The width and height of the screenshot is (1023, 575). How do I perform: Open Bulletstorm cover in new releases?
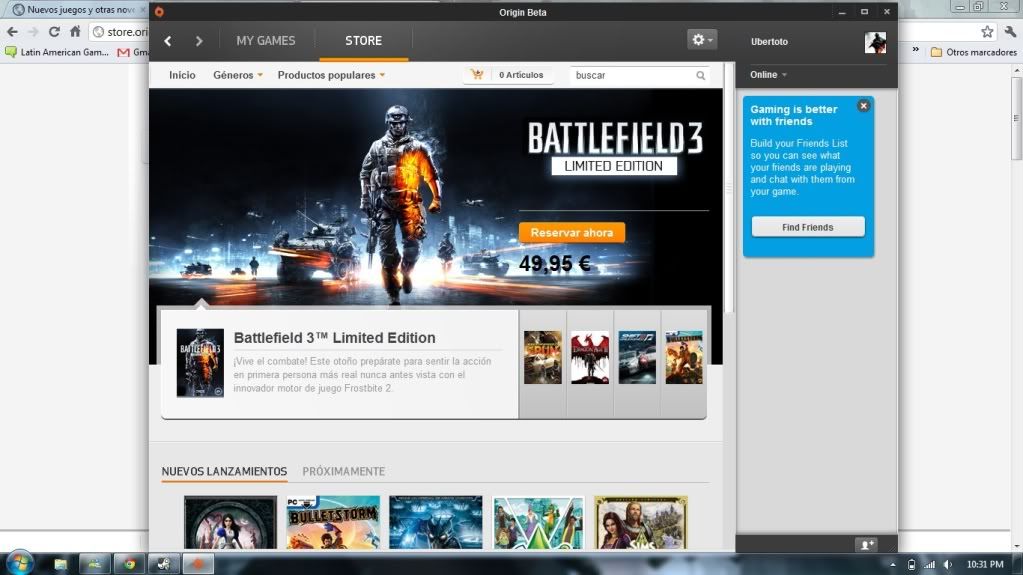click(x=333, y=523)
